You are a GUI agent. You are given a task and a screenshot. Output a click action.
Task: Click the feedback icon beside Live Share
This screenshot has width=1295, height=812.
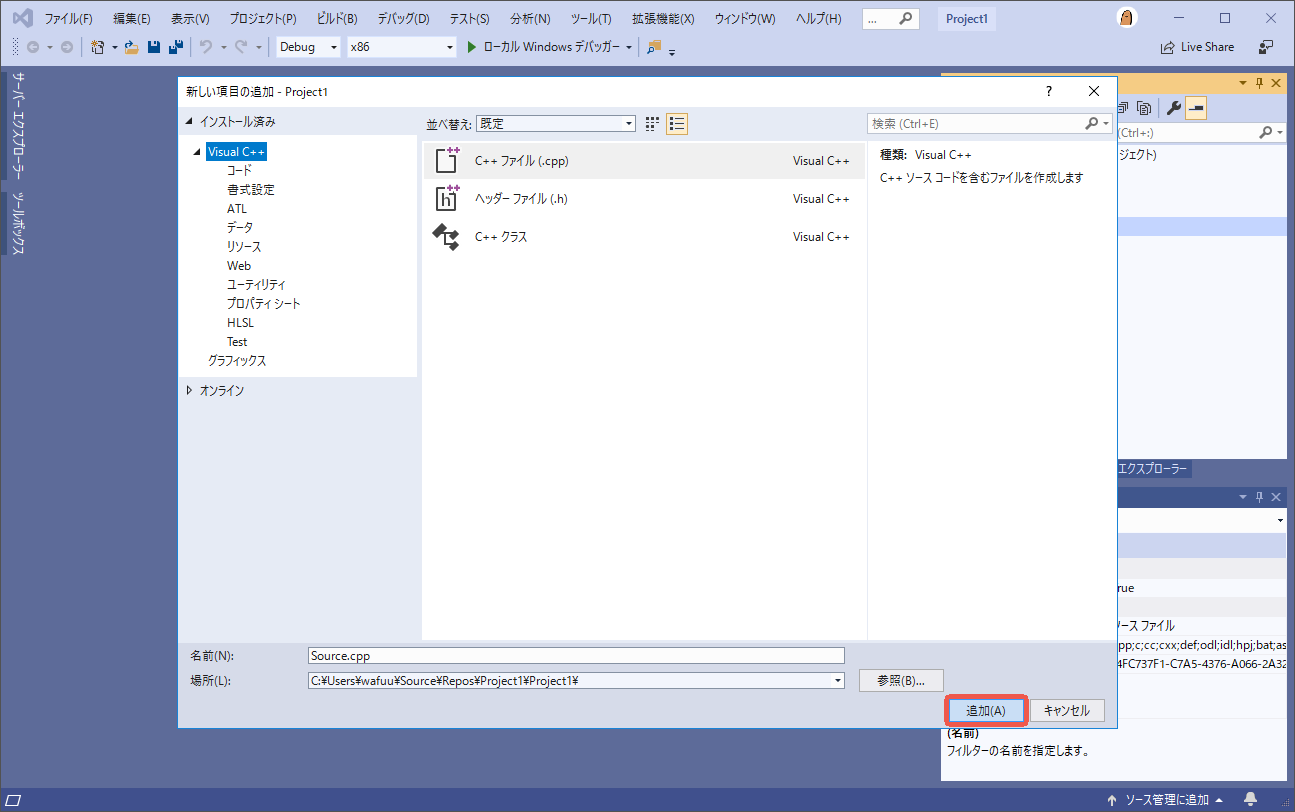(1266, 47)
